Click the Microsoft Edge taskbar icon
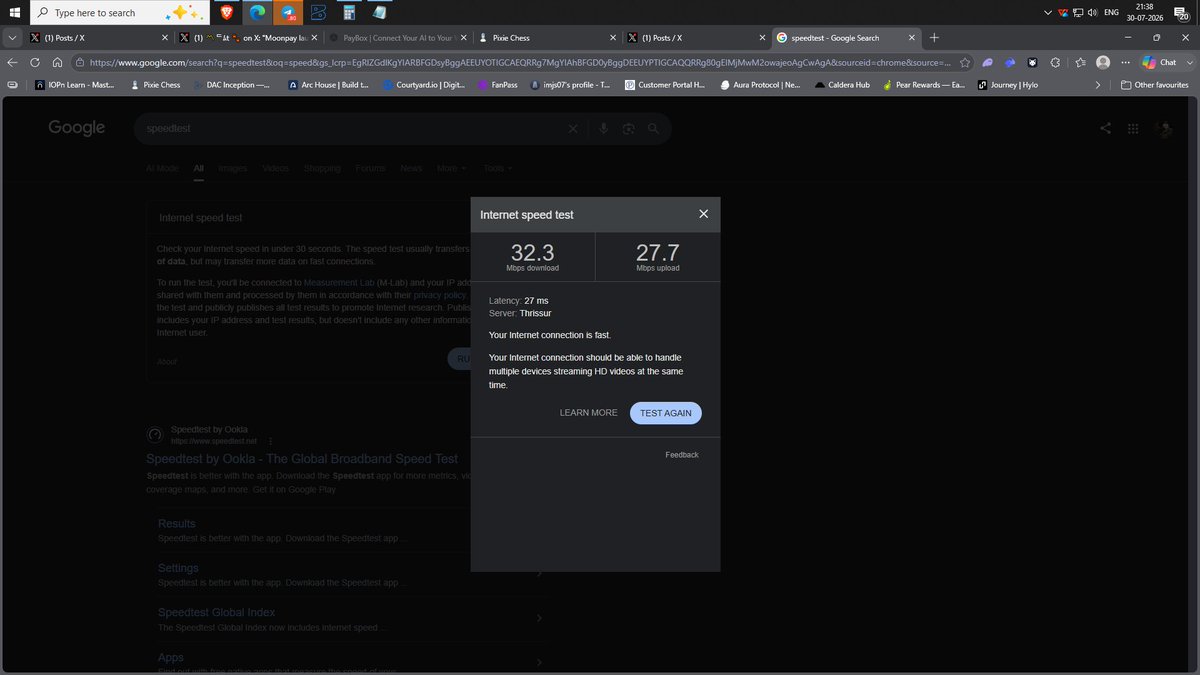This screenshot has width=1200, height=675. point(258,12)
